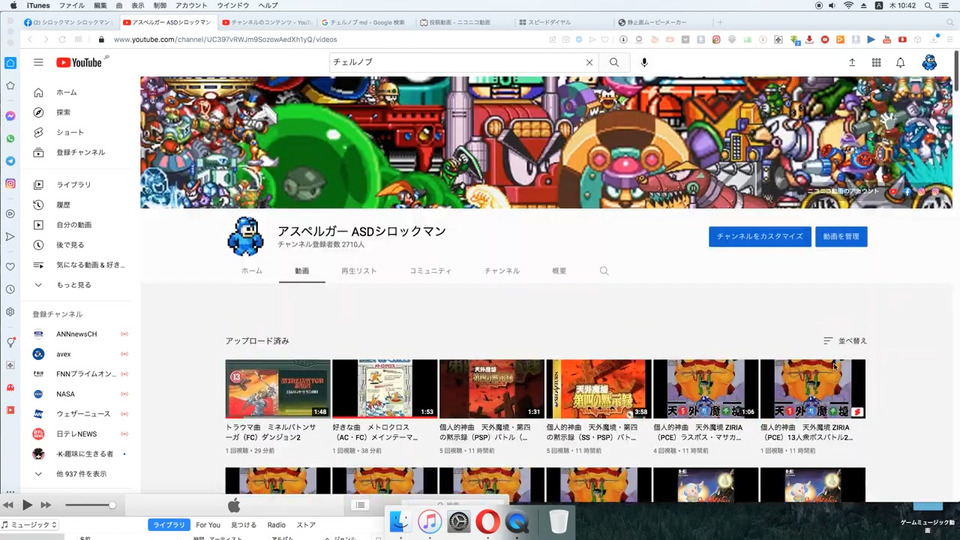Open account avatar menu
Screen dimensions: 960x540
tap(929, 62)
